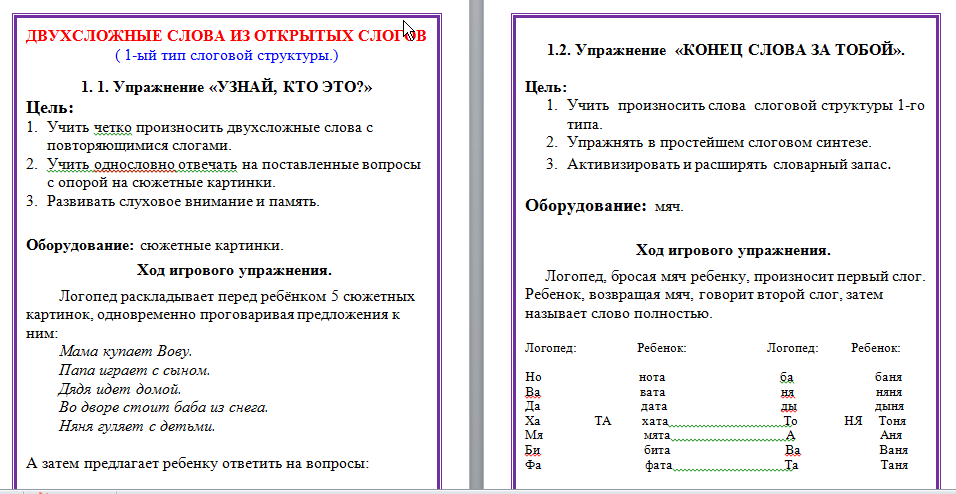Click the word 'баня'
This screenshot has width=956, height=494.
tap(888, 377)
